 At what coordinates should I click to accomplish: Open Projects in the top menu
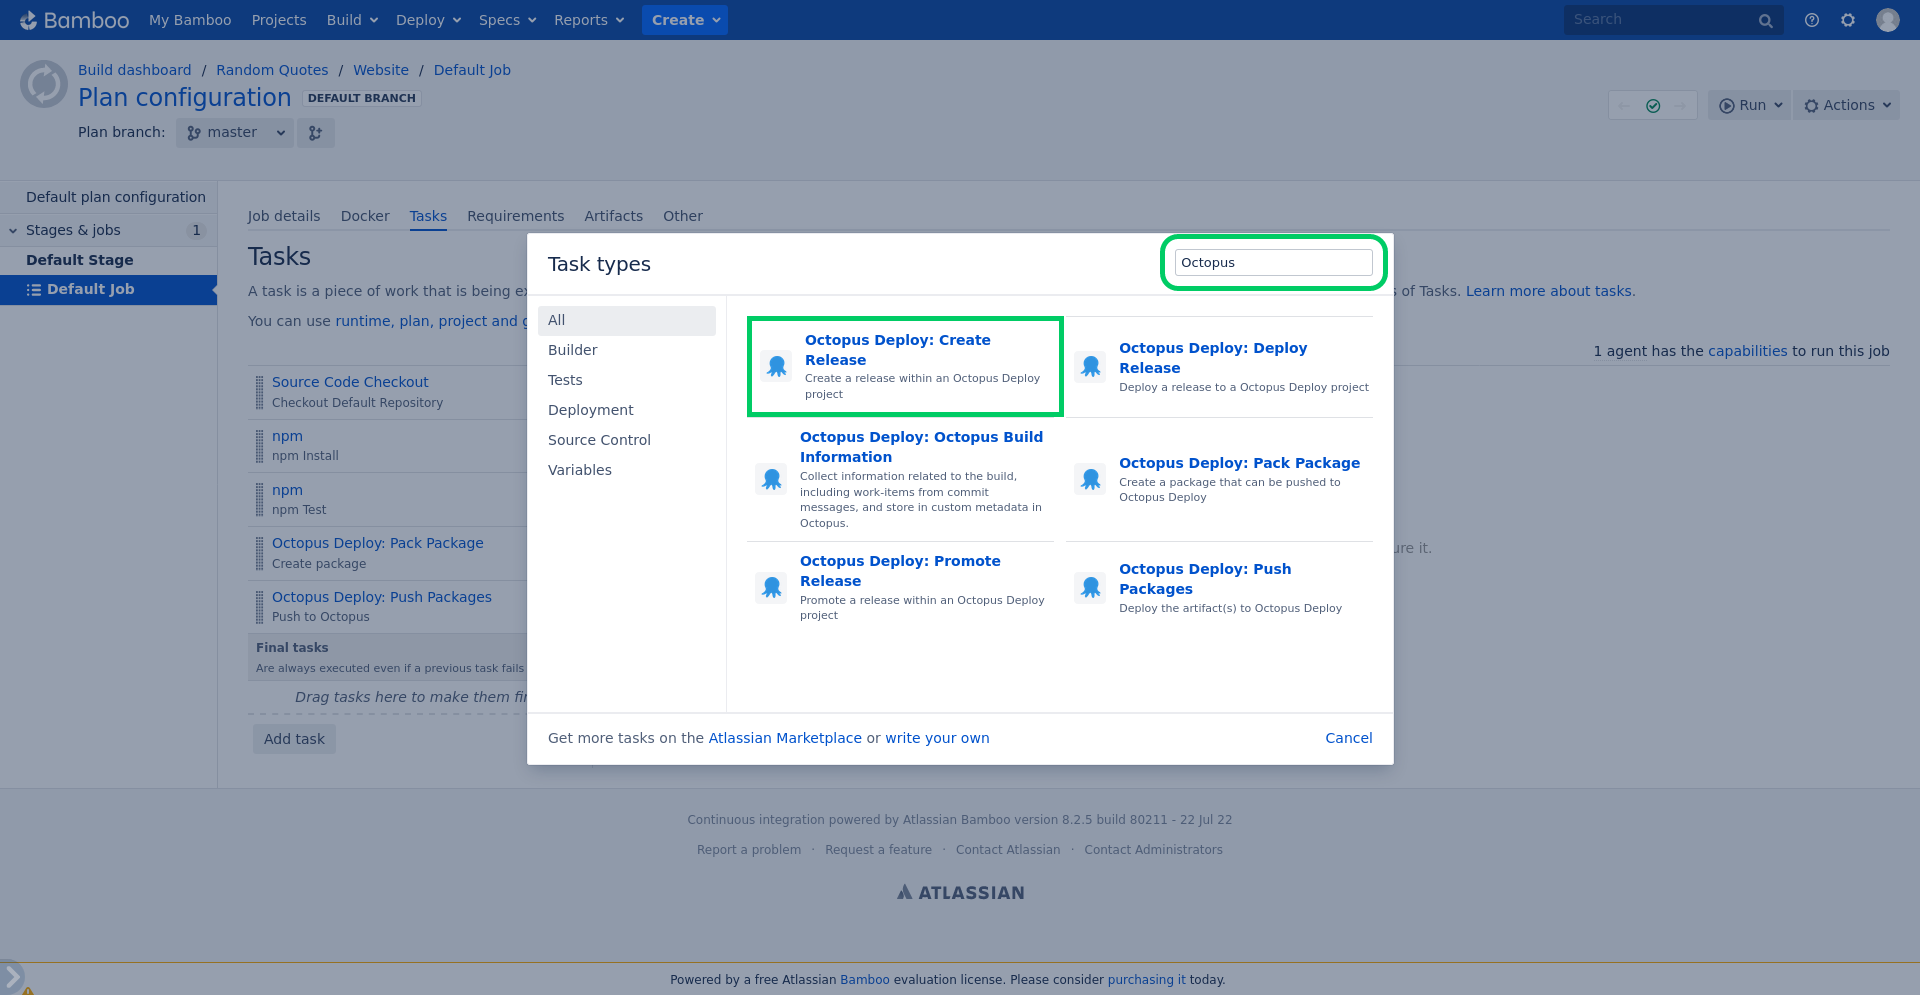click(279, 20)
